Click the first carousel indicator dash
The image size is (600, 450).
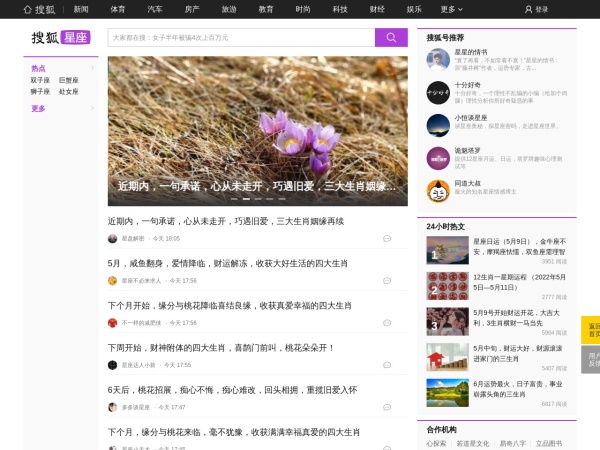point(234,199)
